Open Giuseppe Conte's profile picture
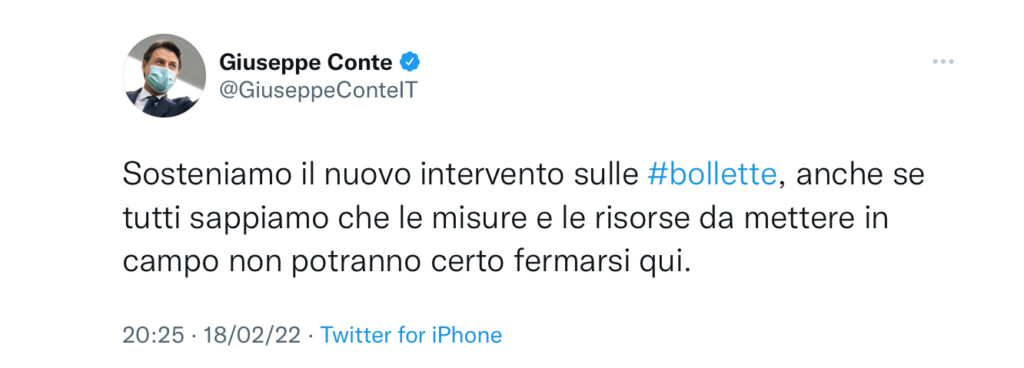This screenshot has height=368, width=1024. click(x=165, y=76)
